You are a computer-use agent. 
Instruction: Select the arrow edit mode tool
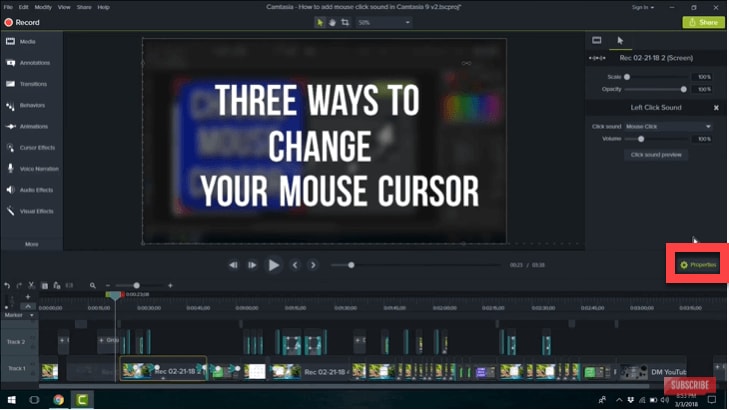(320, 22)
